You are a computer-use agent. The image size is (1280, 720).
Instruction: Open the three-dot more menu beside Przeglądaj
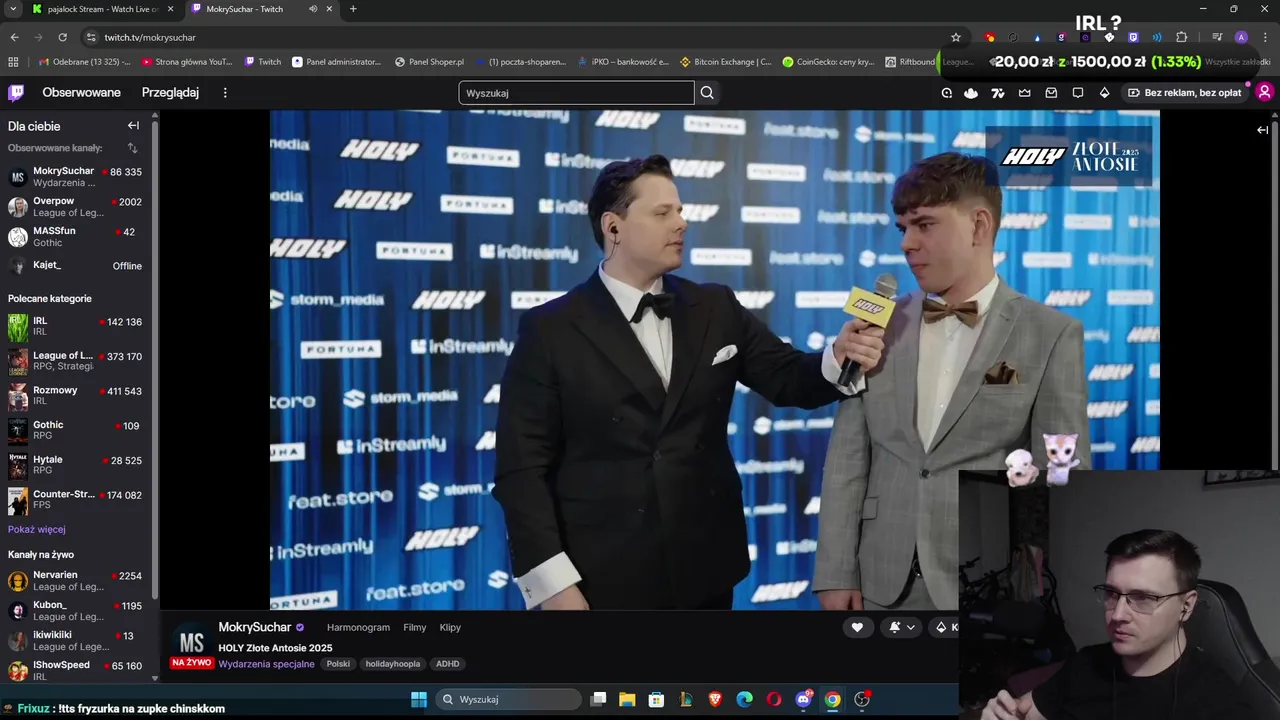225,93
